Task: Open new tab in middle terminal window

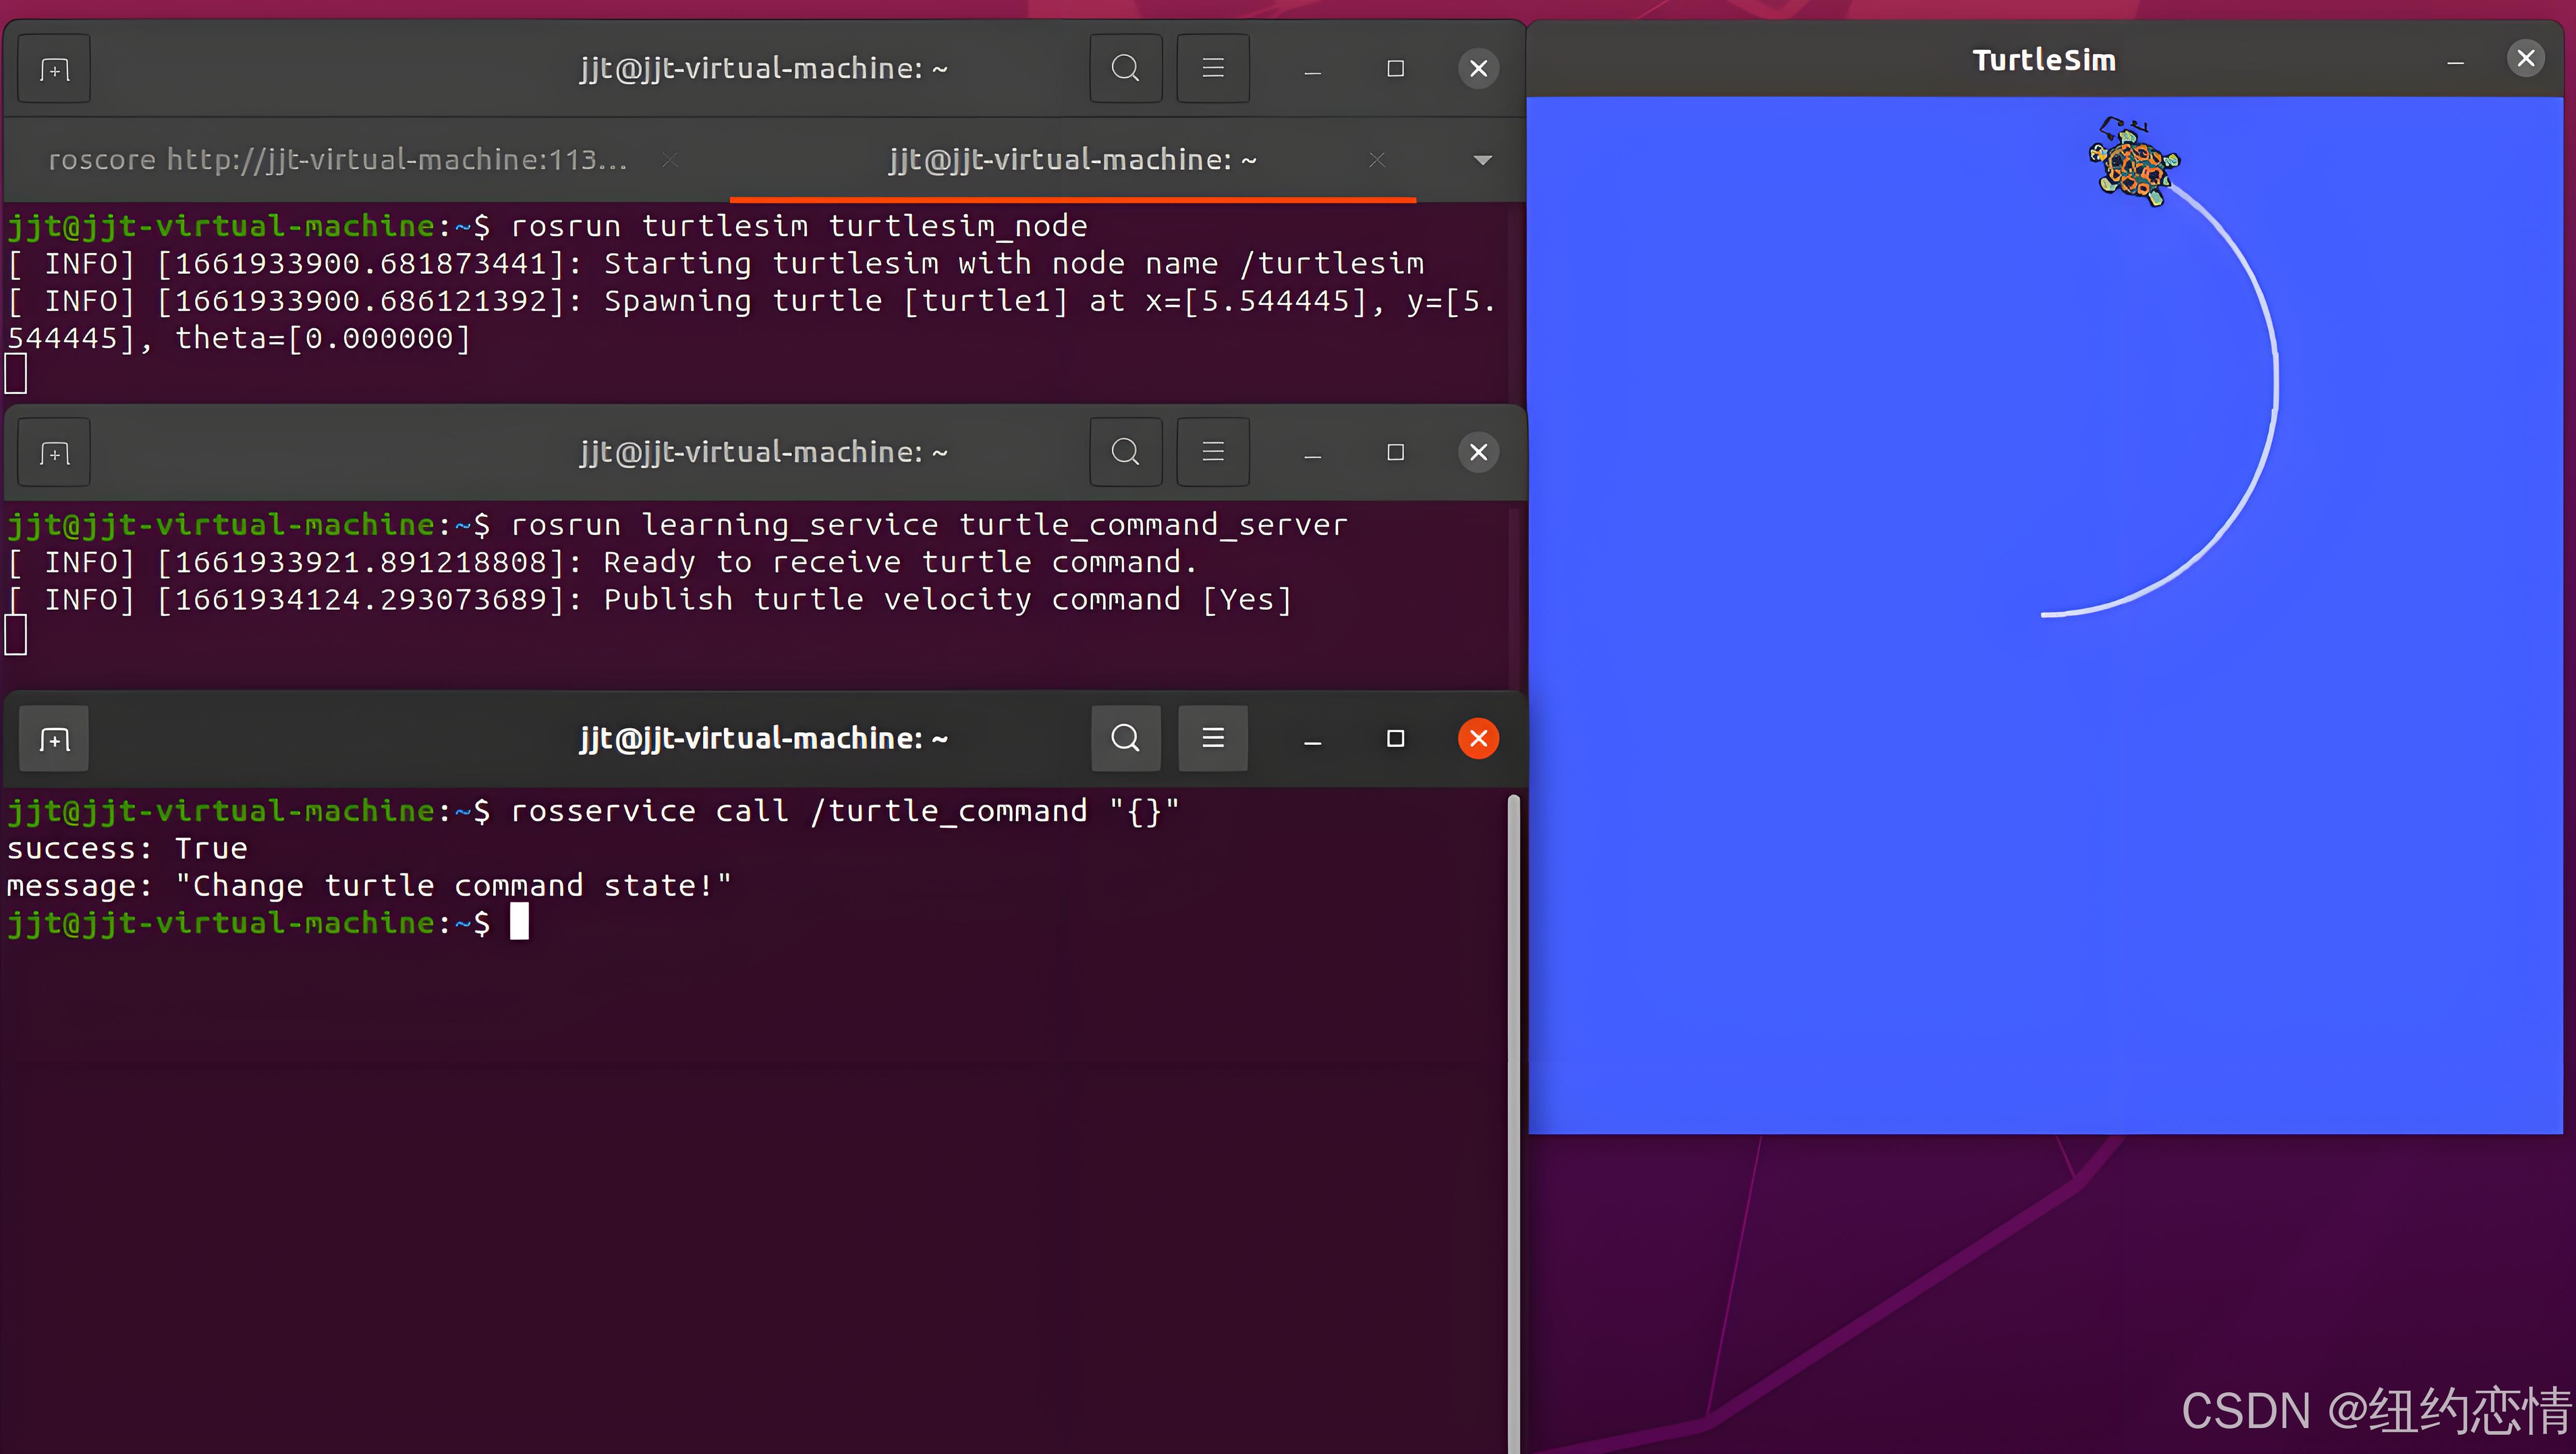Action: click(54, 453)
